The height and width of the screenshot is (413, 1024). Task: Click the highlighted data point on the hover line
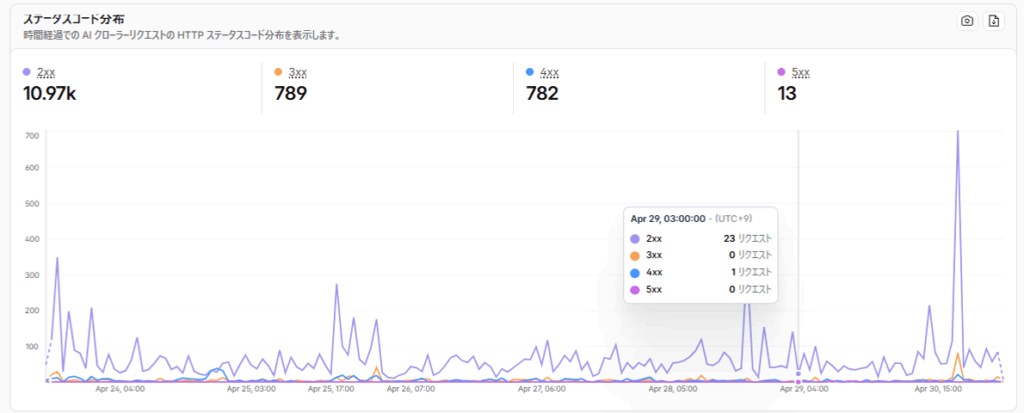coord(798,374)
